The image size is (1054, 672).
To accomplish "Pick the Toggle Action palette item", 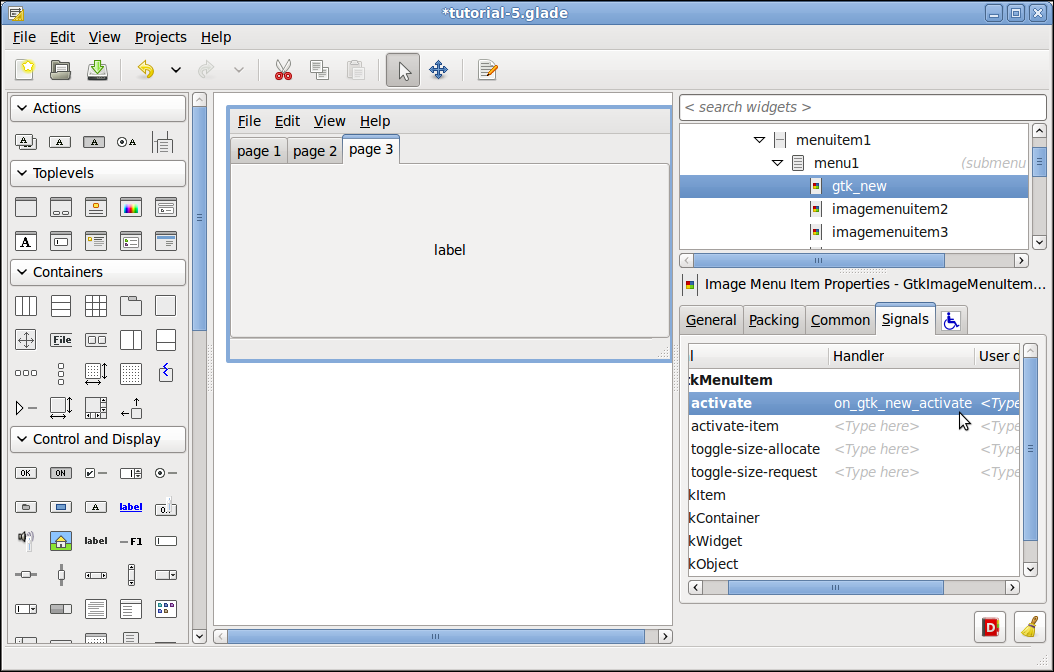I will [93, 142].
